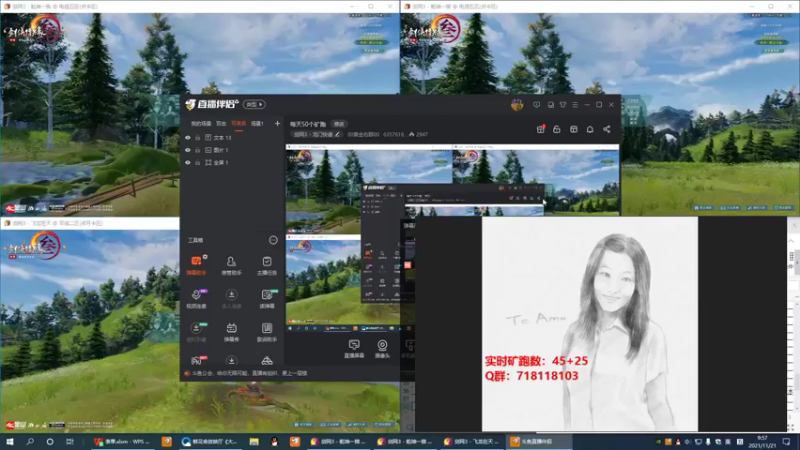Open the notification bell in 直播伴侣

[590, 130]
